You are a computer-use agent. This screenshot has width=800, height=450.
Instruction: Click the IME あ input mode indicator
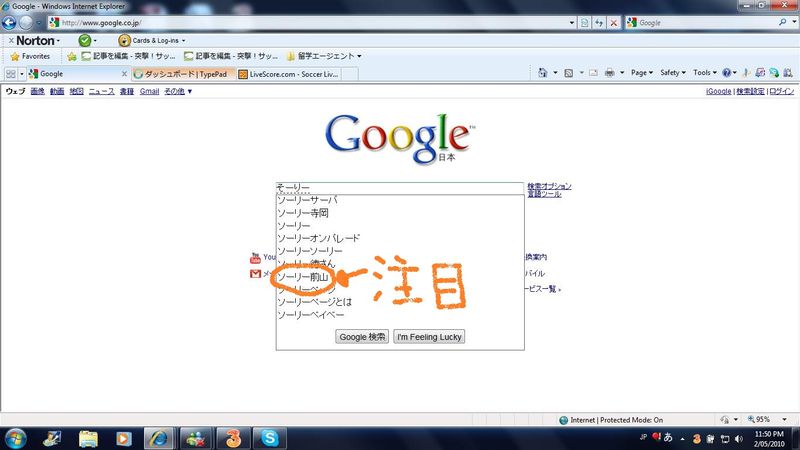668,437
